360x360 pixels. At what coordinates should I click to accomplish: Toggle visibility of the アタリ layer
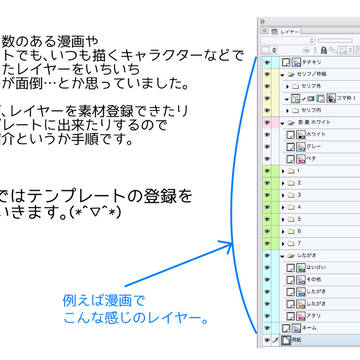click(267, 315)
